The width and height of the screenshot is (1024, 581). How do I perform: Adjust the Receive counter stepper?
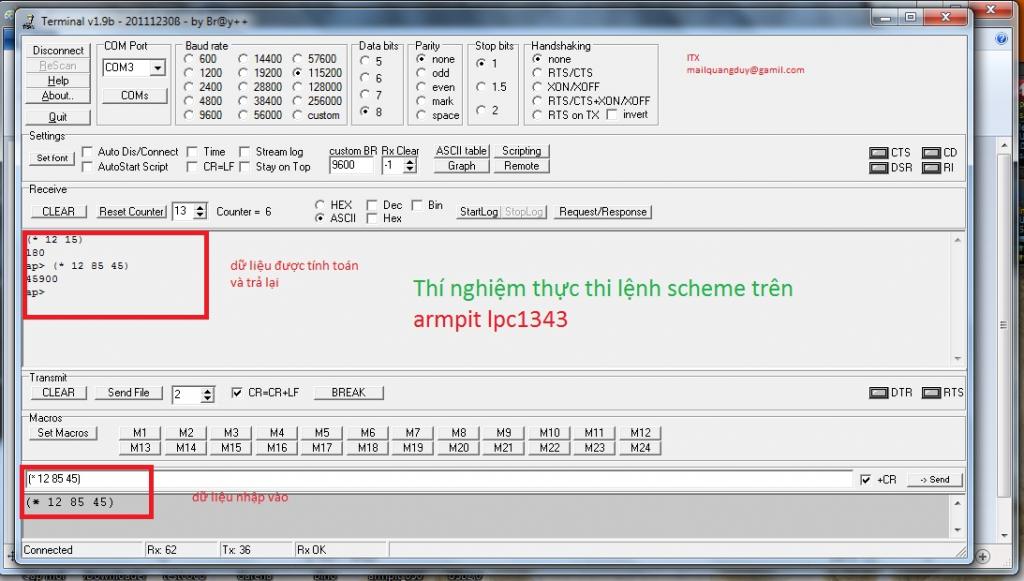(x=200, y=212)
